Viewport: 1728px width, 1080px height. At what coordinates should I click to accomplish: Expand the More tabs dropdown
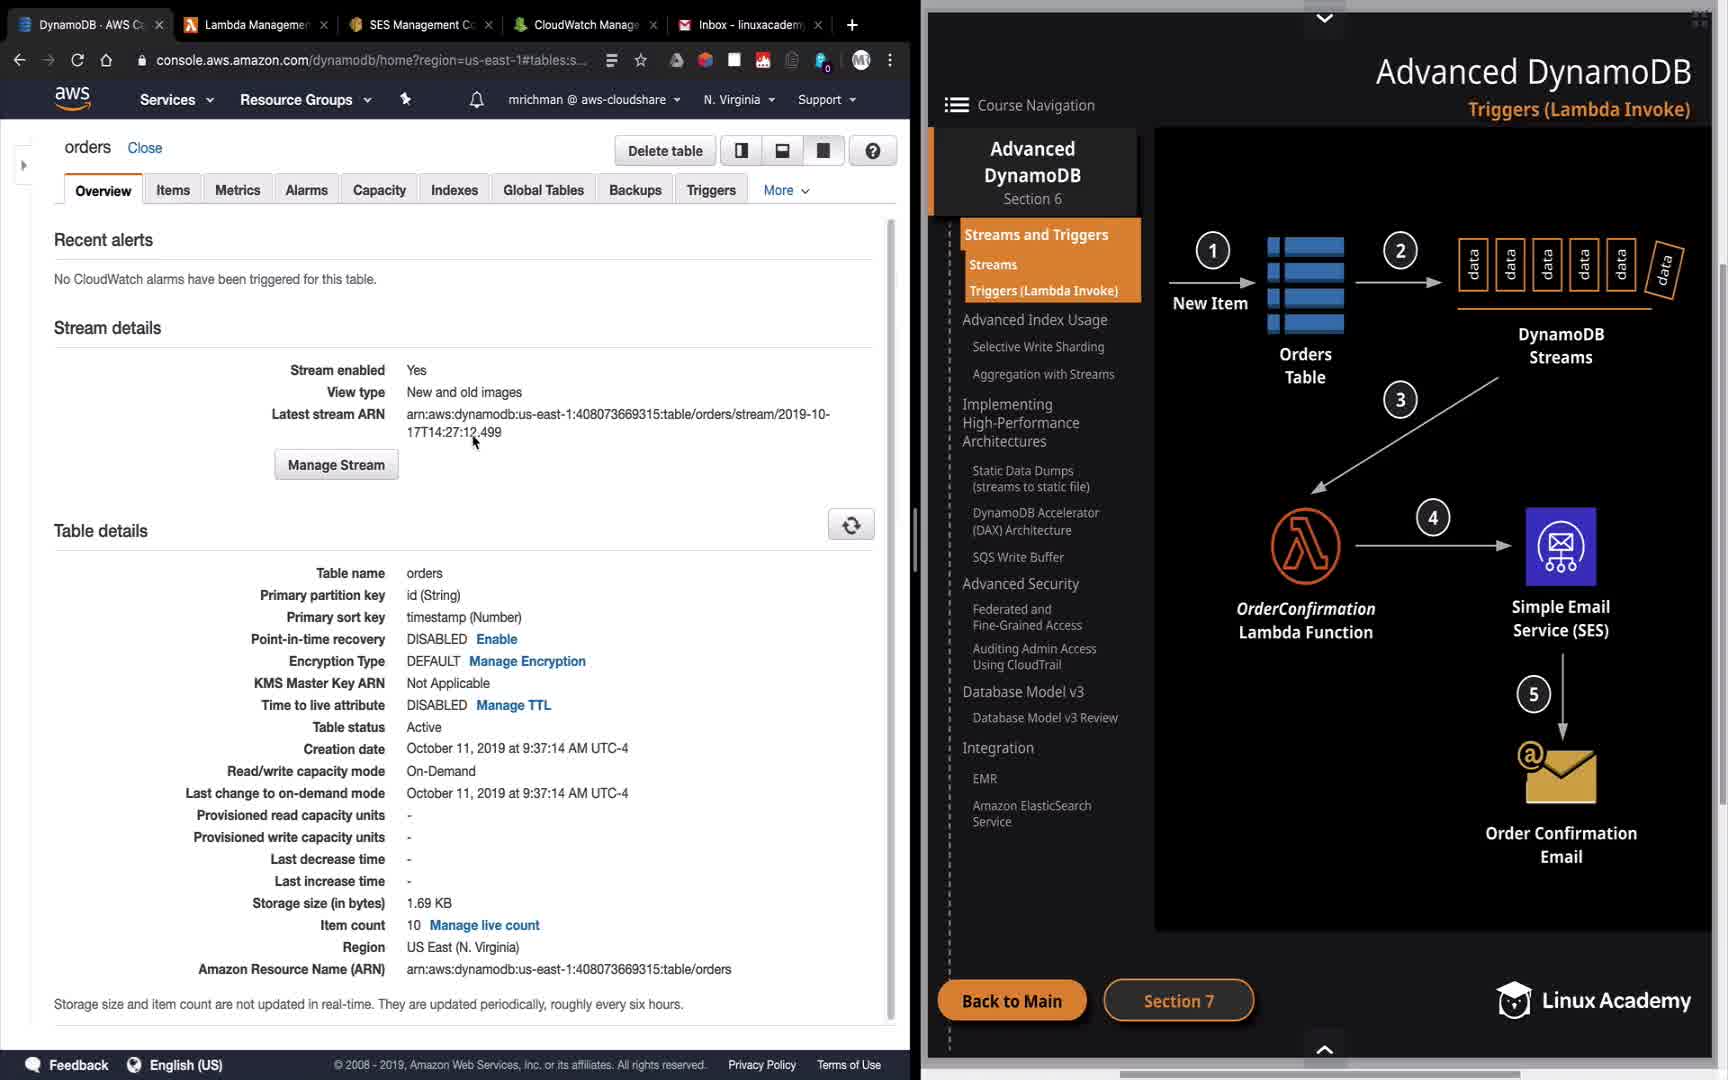pyautogui.click(x=786, y=190)
